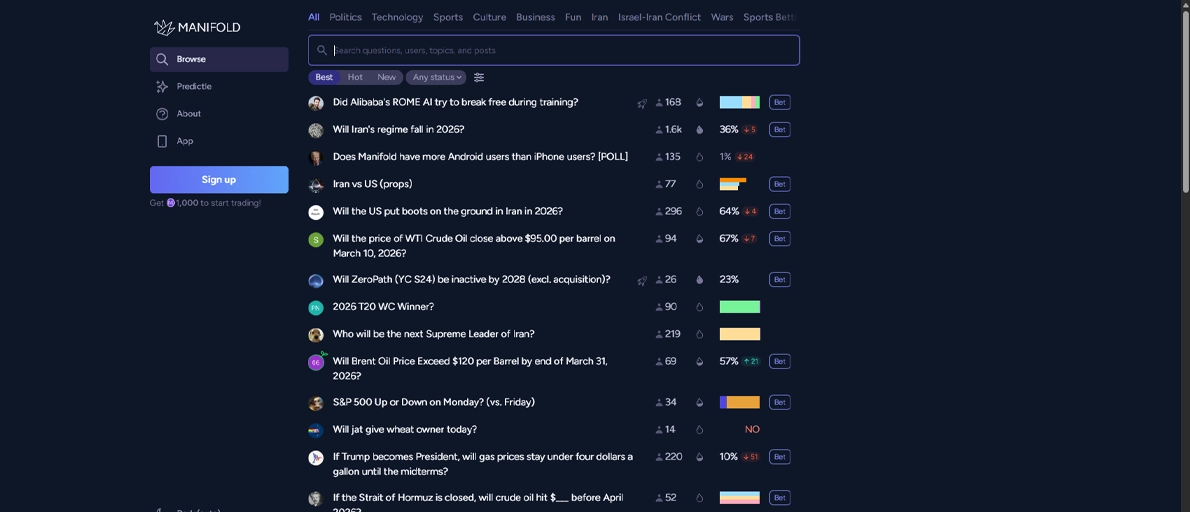Click avatar of next Supreme Leader question
The height and width of the screenshot is (512, 1190).
[x=316, y=335]
